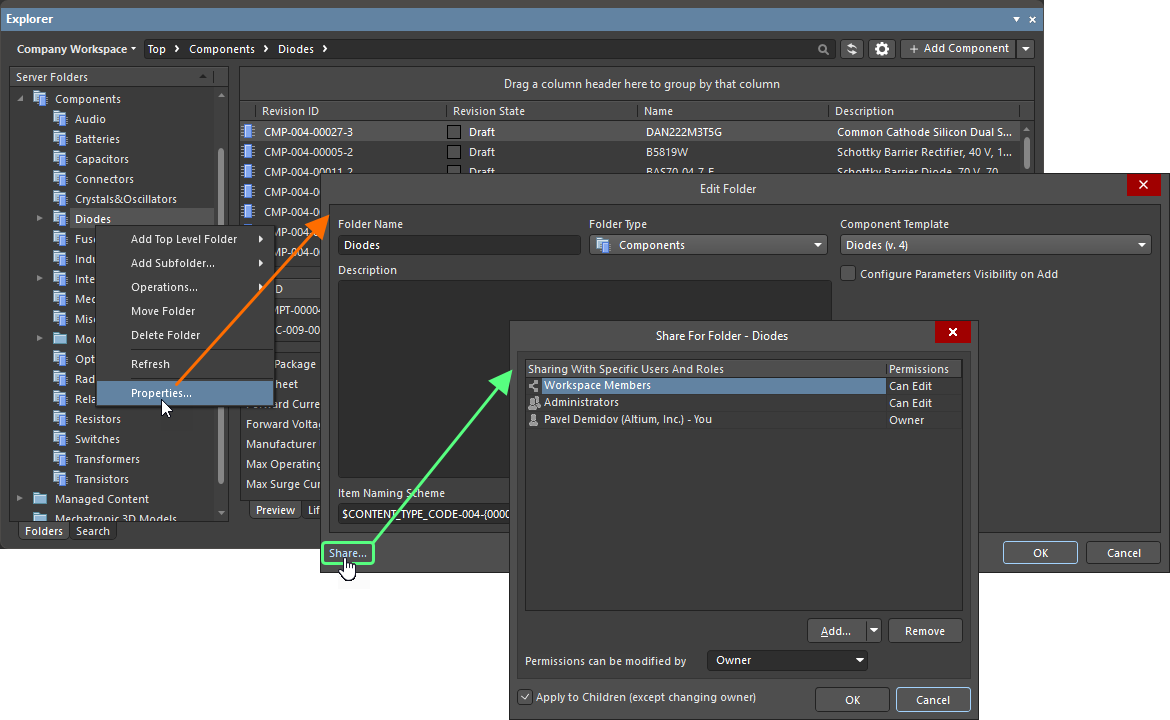Image resolution: width=1170 pixels, height=720 pixels.
Task: Click the Capacitors folder icon
Action: click(x=60, y=159)
